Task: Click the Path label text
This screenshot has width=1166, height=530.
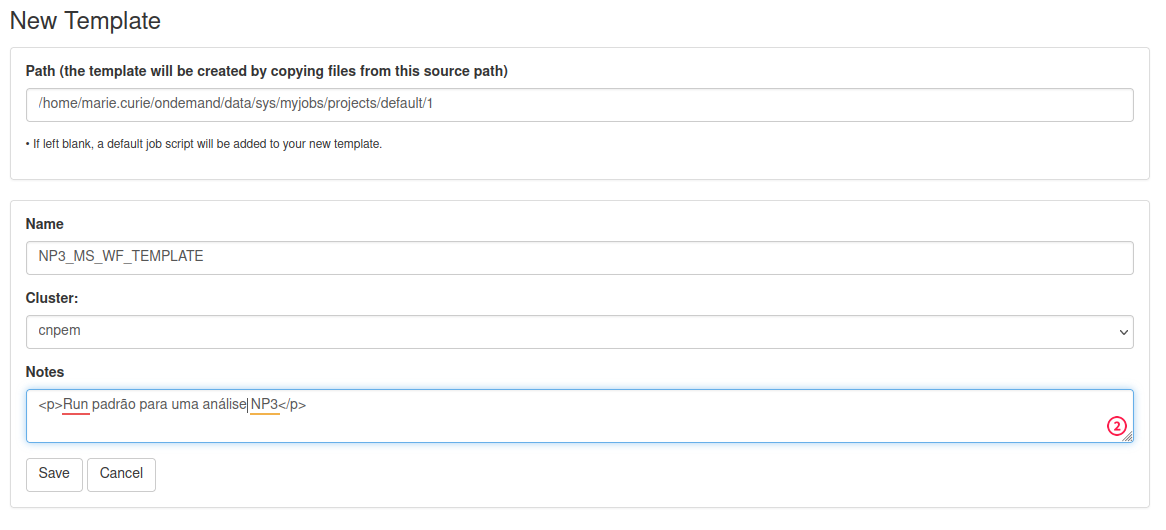Action: [267, 71]
